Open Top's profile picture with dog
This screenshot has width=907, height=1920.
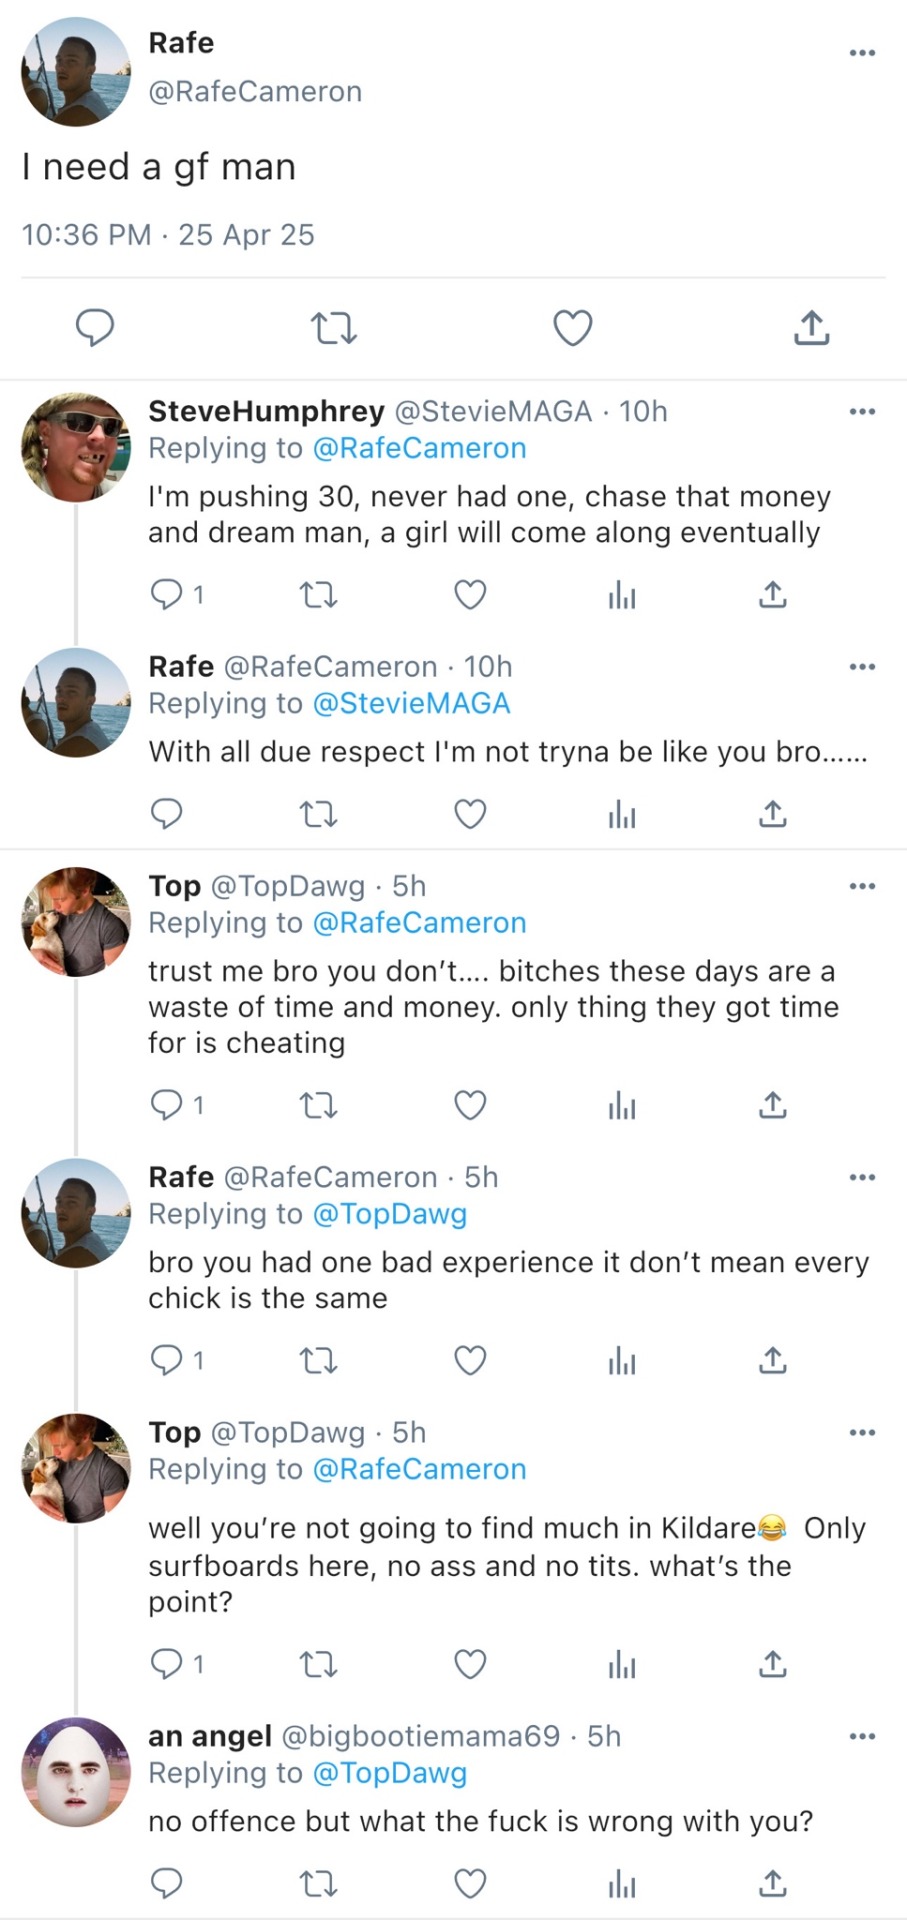(x=76, y=922)
